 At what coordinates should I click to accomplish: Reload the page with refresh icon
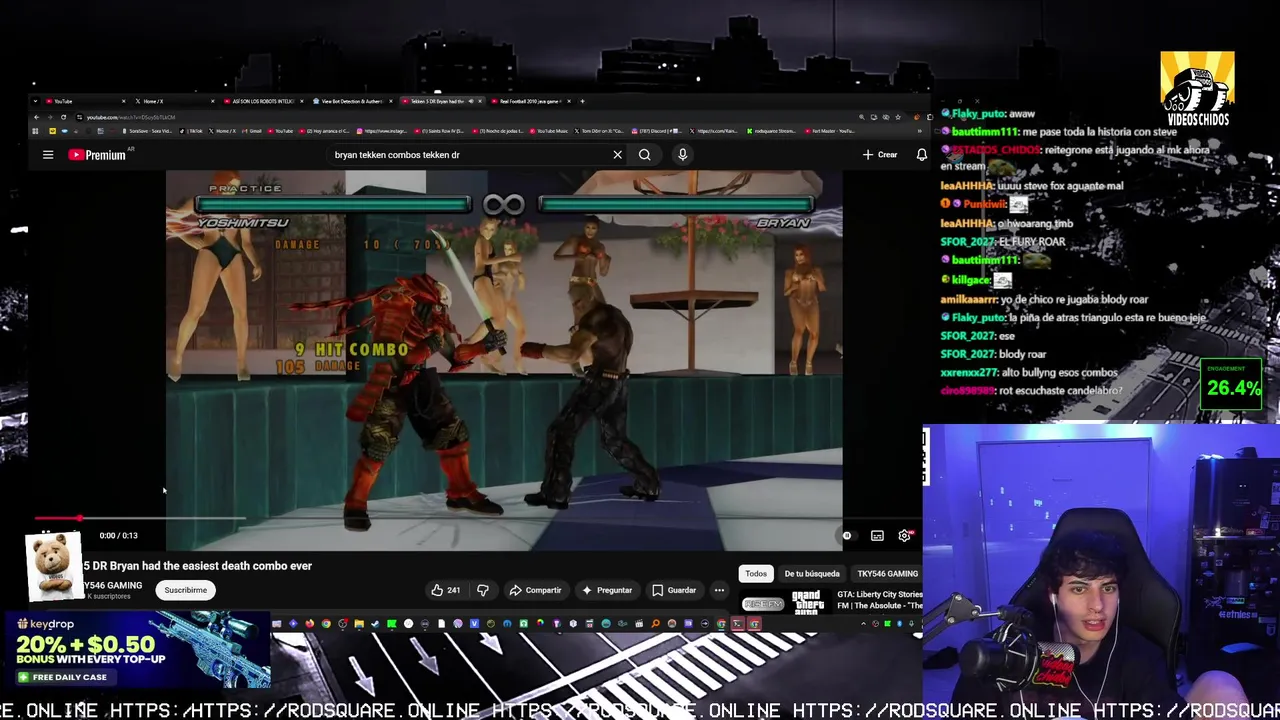click(63, 117)
